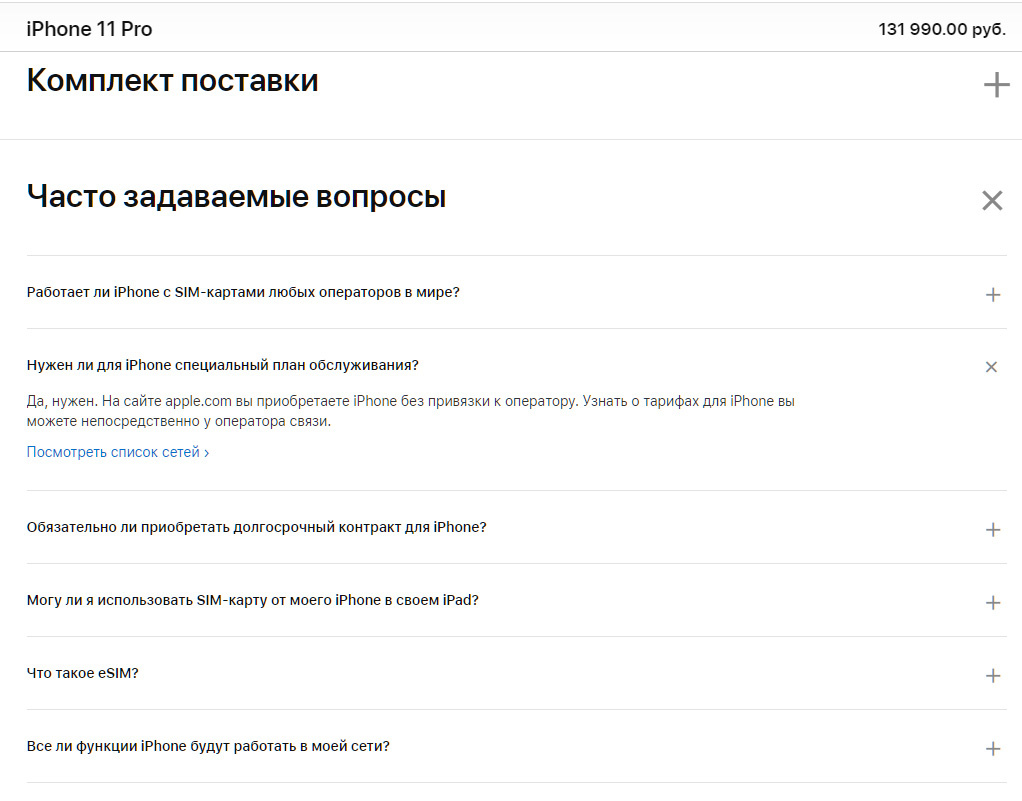
Task: Click question Работает ли iPhone с SIM-картами
Action: pyautogui.click(x=243, y=292)
